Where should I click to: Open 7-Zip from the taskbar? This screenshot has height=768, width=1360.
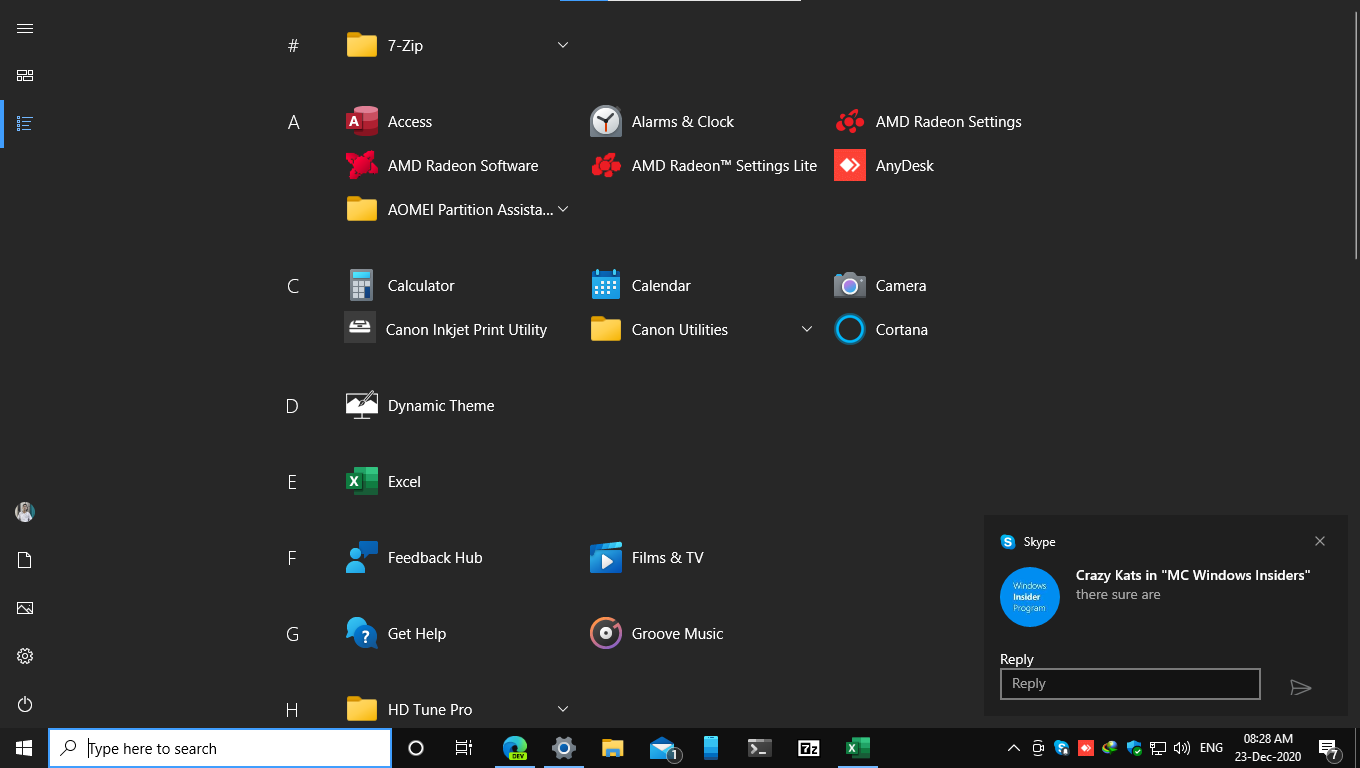coord(809,748)
